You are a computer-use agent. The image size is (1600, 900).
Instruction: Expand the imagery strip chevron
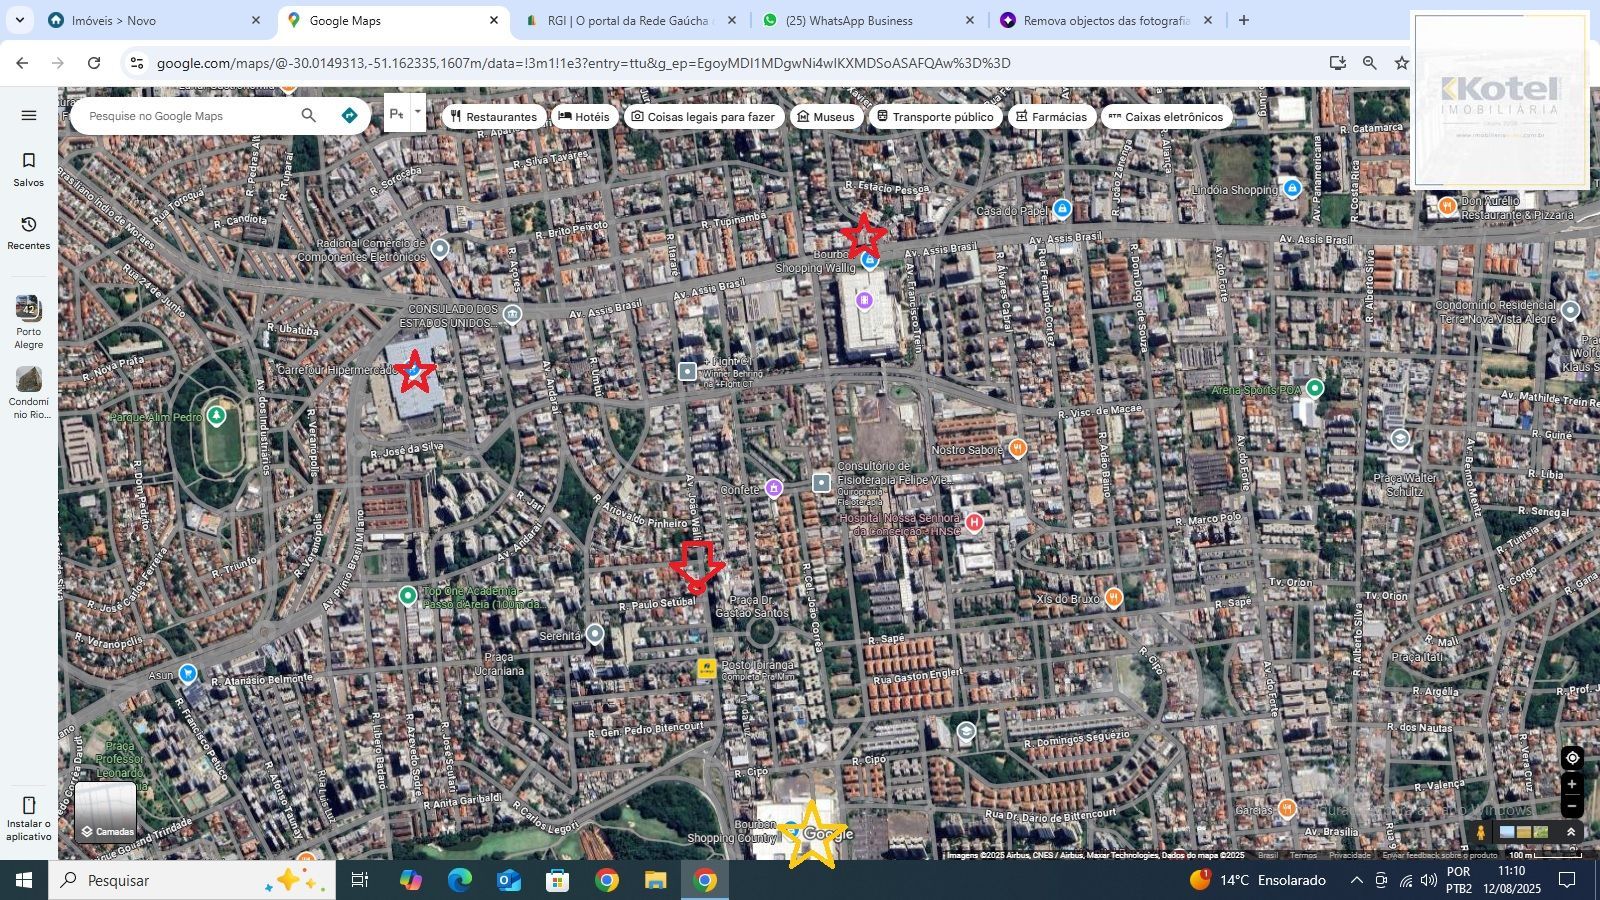point(1571,832)
